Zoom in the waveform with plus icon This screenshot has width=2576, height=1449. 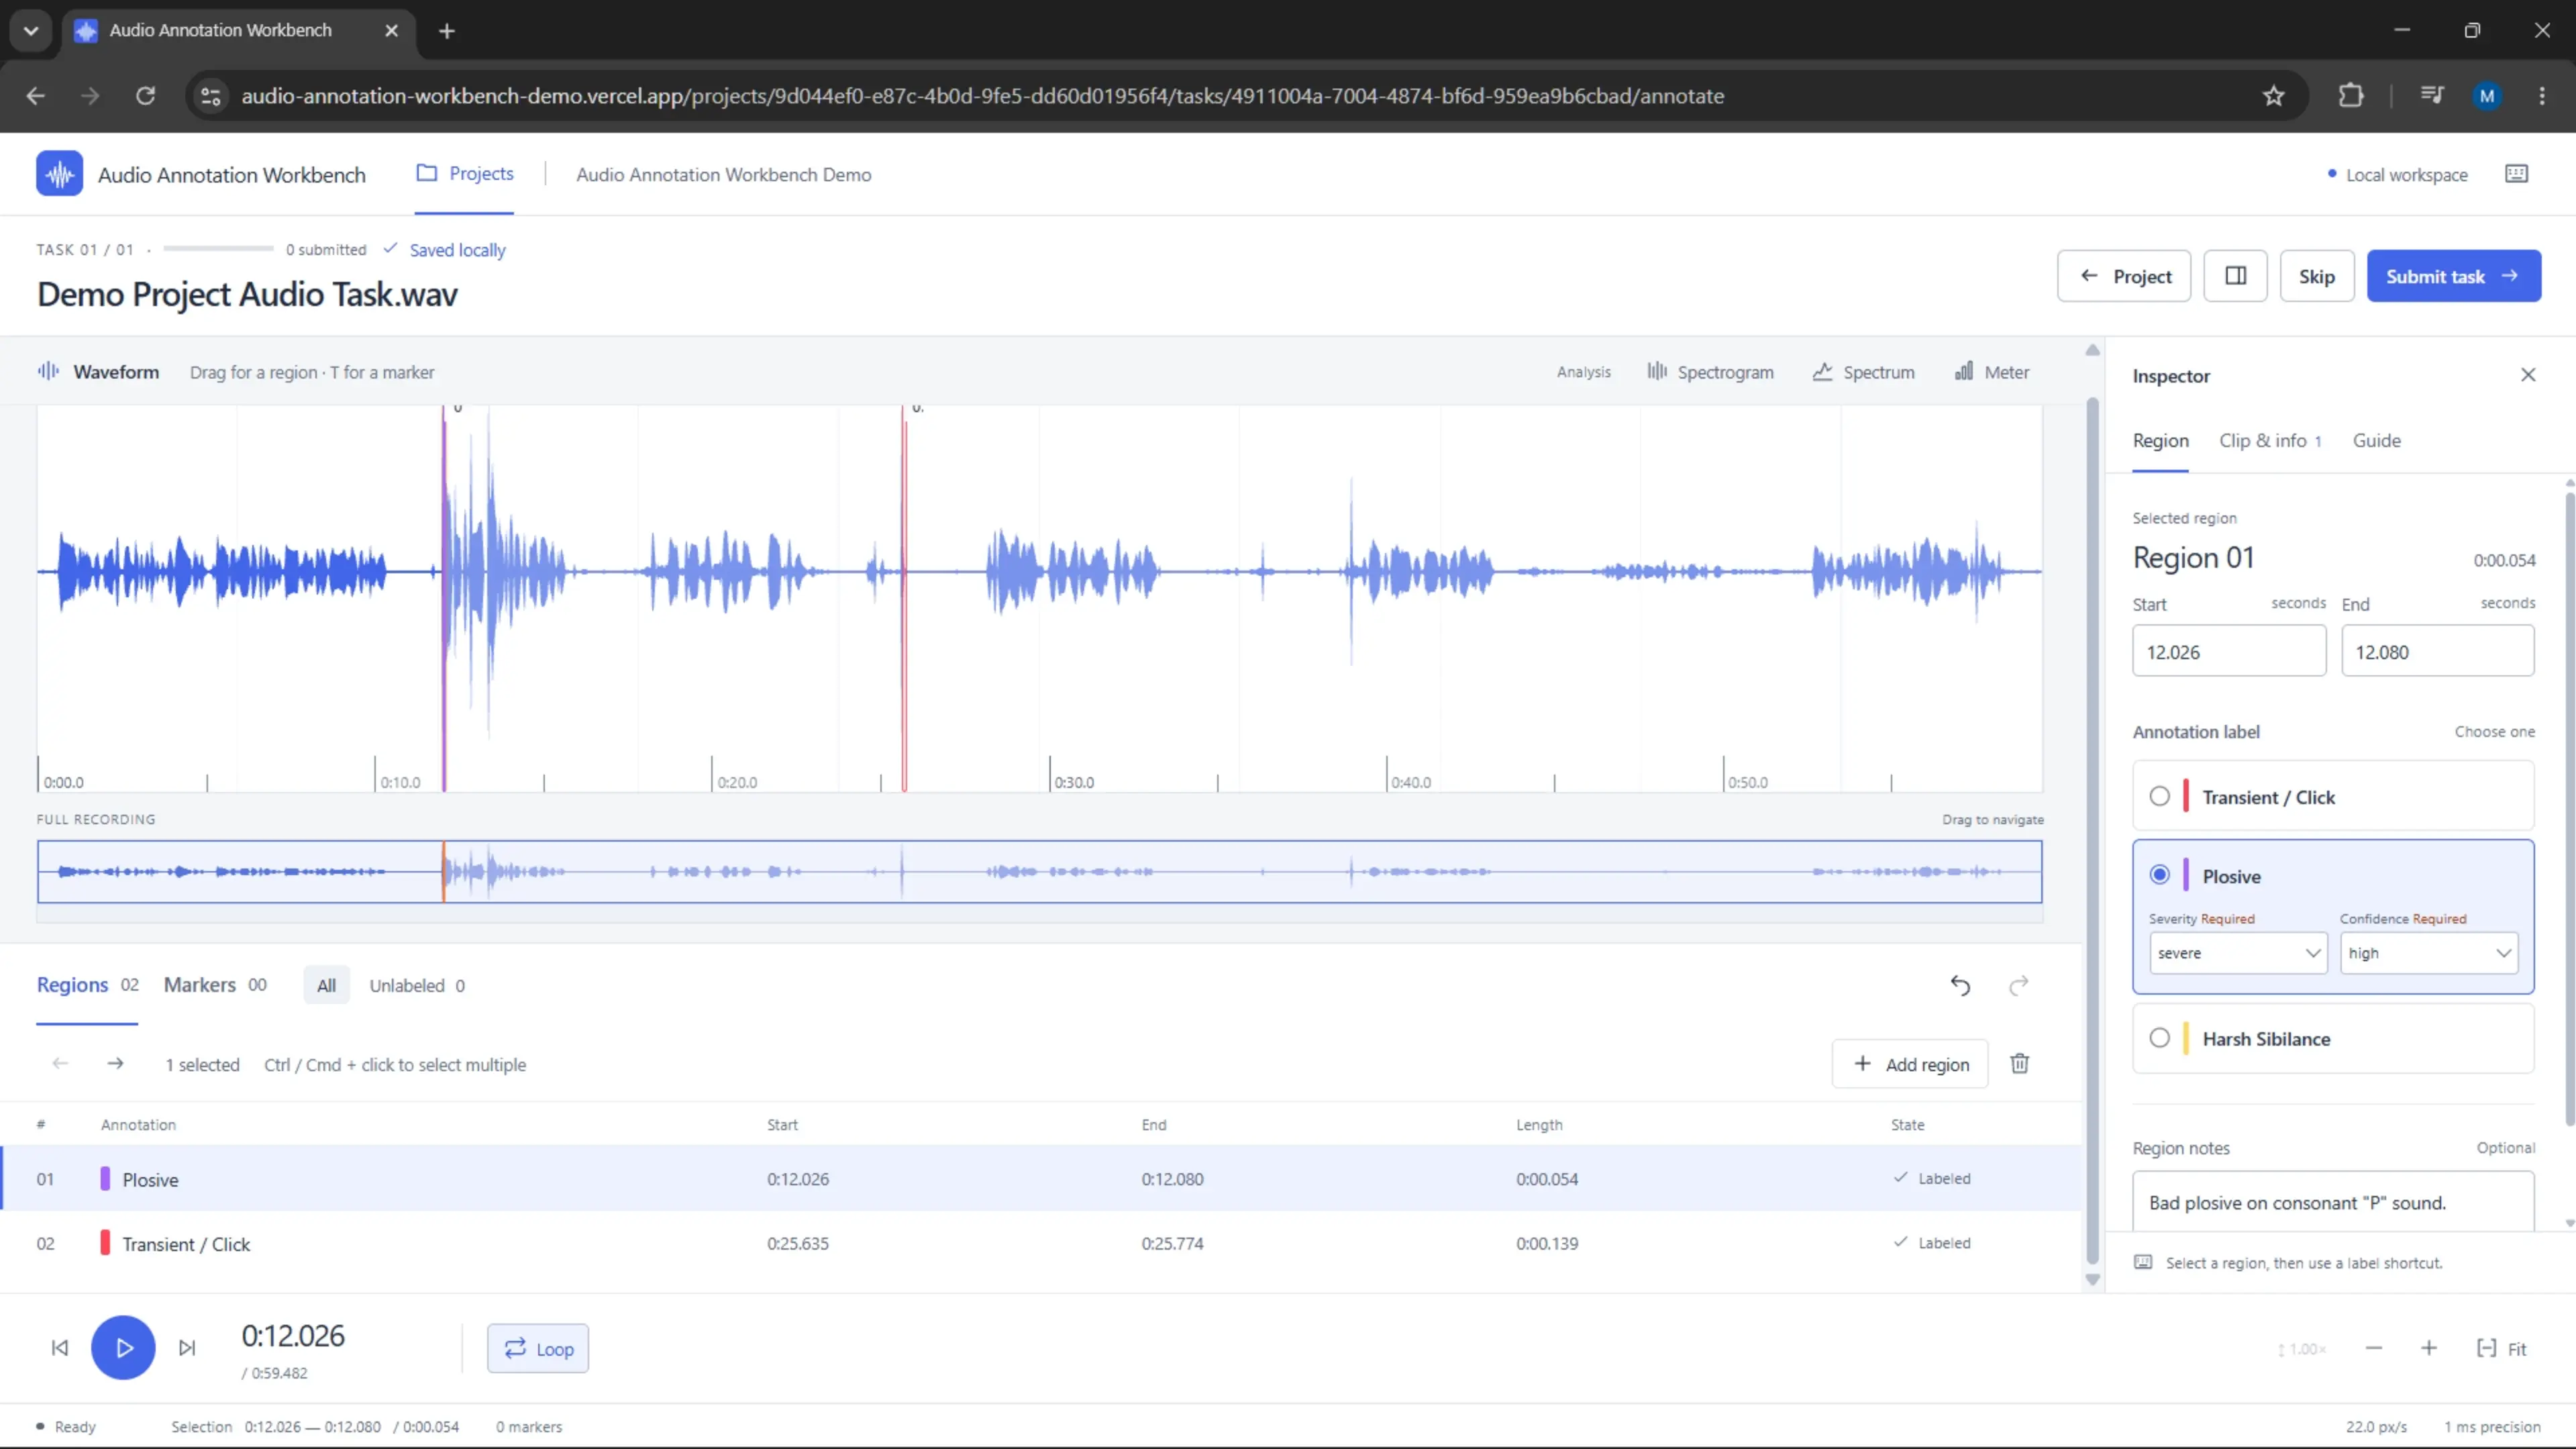tap(2429, 1349)
